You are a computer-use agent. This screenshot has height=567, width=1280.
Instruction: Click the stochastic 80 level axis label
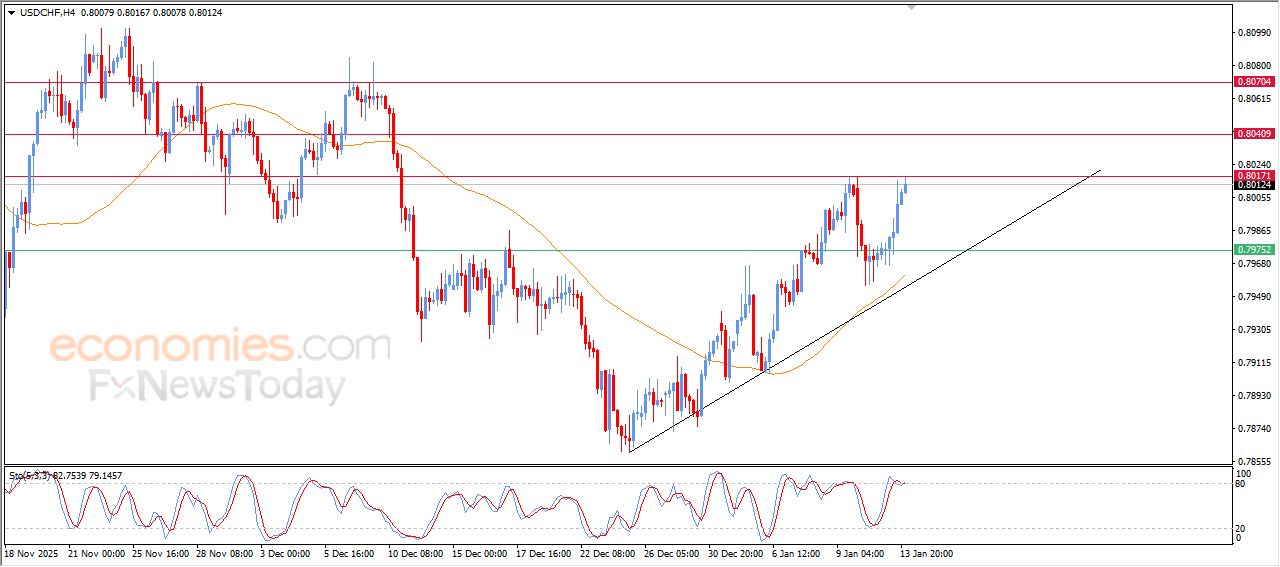tap(1242, 484)
